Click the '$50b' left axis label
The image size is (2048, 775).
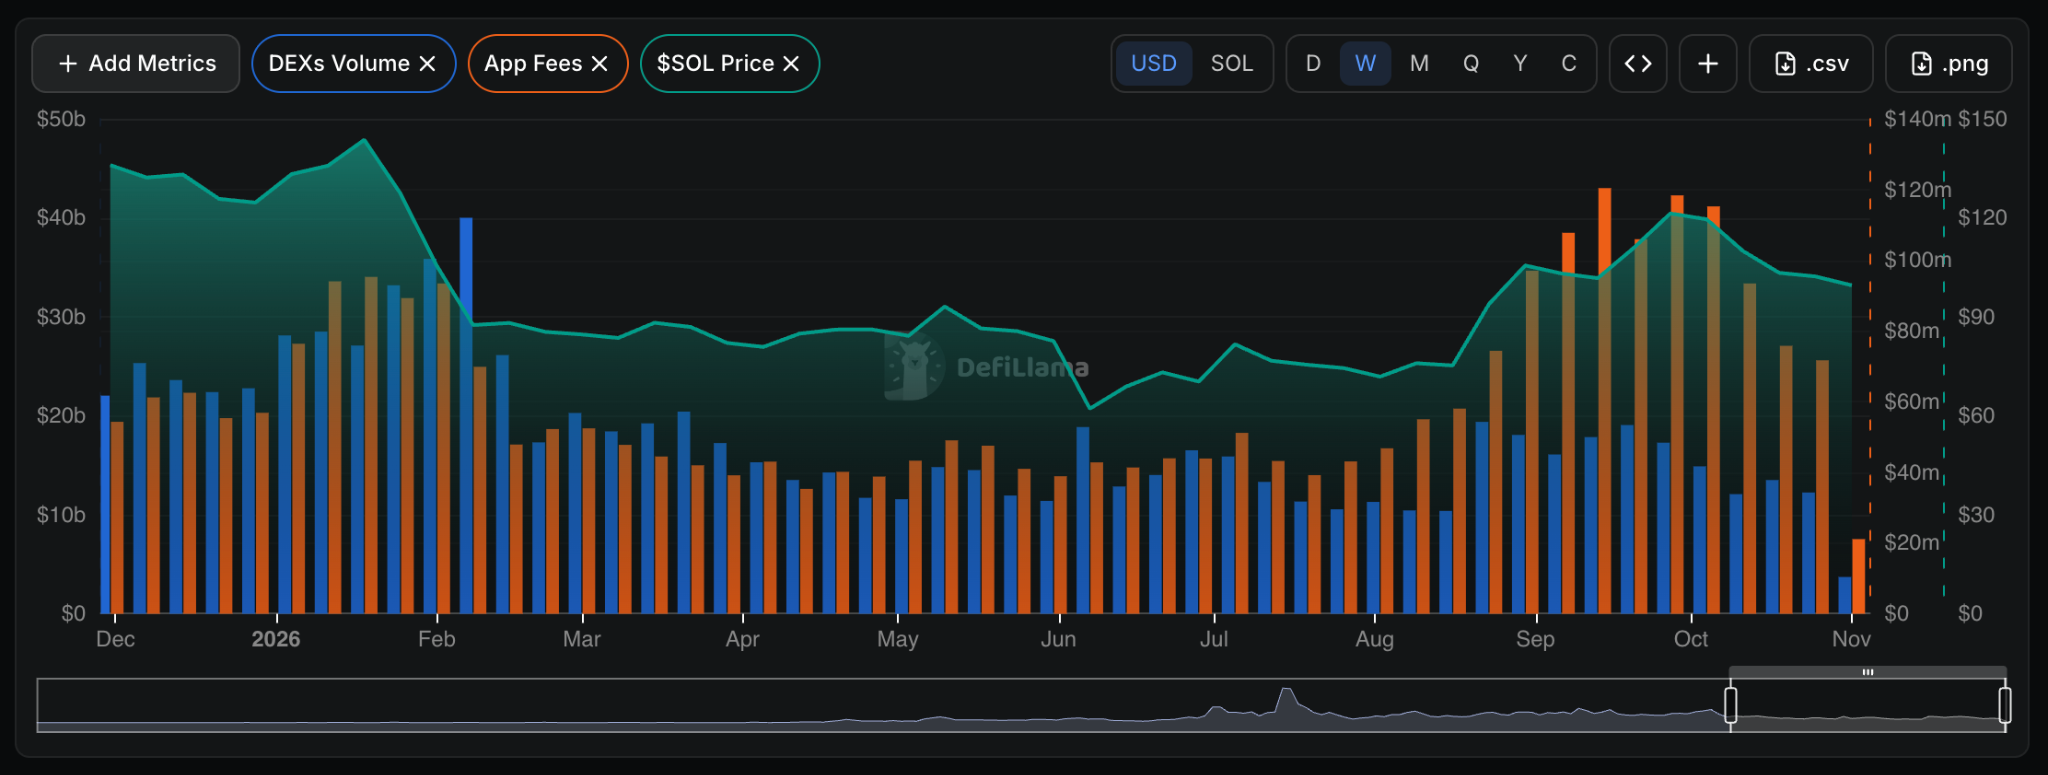coord(61,119)
